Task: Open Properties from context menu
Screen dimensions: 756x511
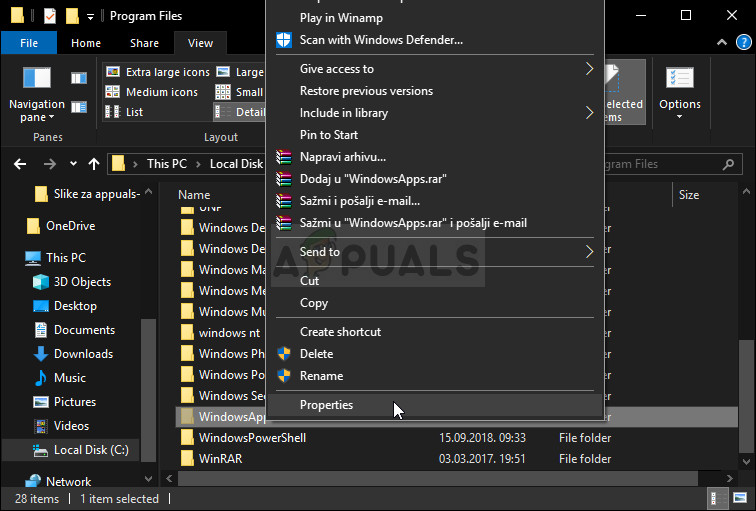Action: pos(434,405)
